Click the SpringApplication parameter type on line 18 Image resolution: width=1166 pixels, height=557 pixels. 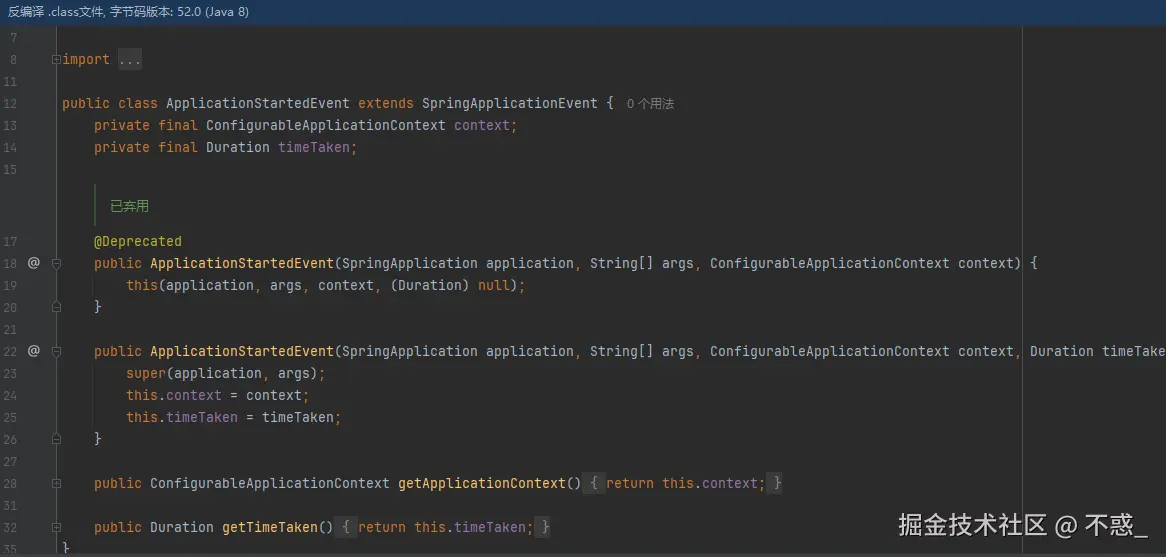[410, 263]
